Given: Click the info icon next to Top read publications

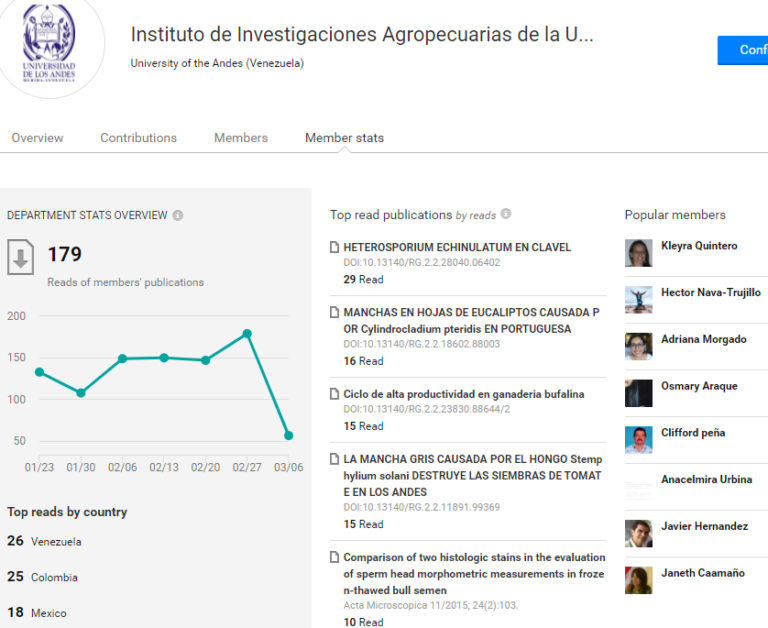Looking at the screenshot, I should [506, 214].
